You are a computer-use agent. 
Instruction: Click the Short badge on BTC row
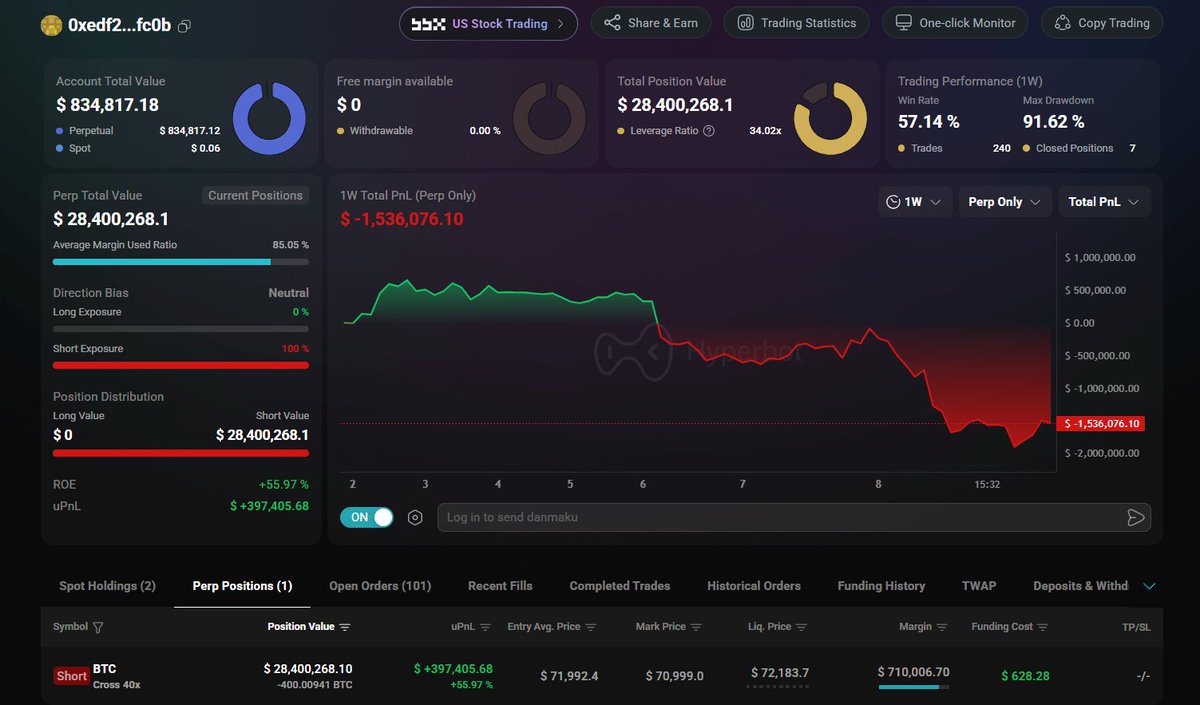point(71,676)
